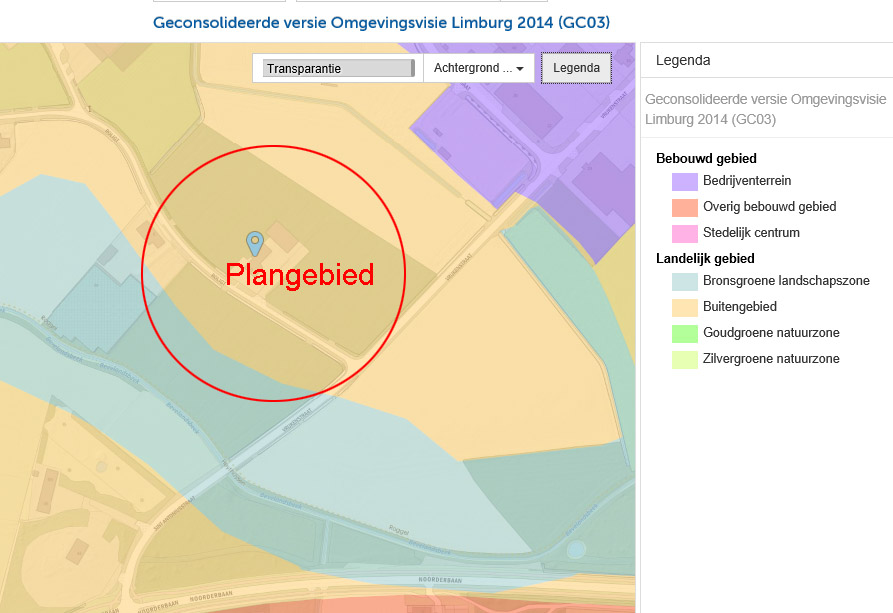Image resolution: width=893 pixels, height=613 pixels.
Task: Click the blue location pin marker
Action: point(255,243)
